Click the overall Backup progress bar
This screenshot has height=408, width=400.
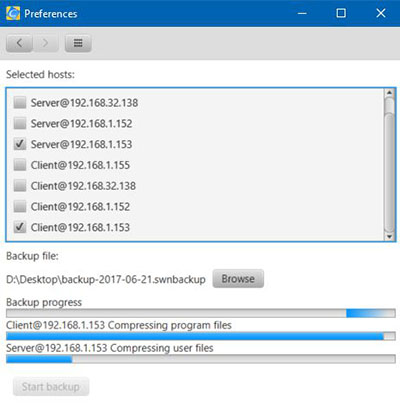201,313
